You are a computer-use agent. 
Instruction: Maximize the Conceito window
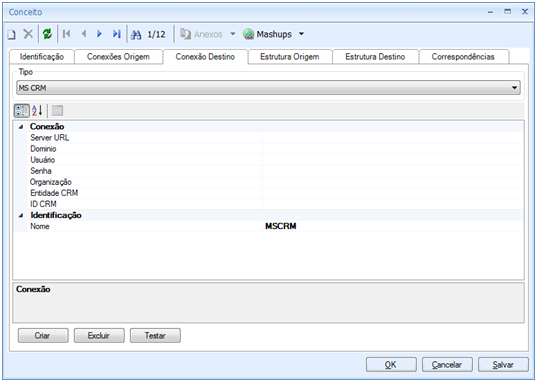(508, 12)
